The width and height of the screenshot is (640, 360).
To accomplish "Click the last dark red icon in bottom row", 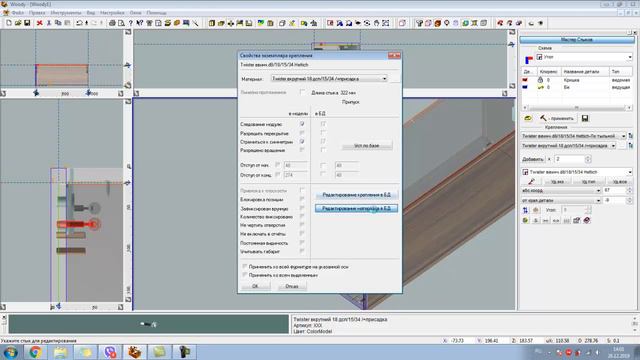I will tap(587, 220).
